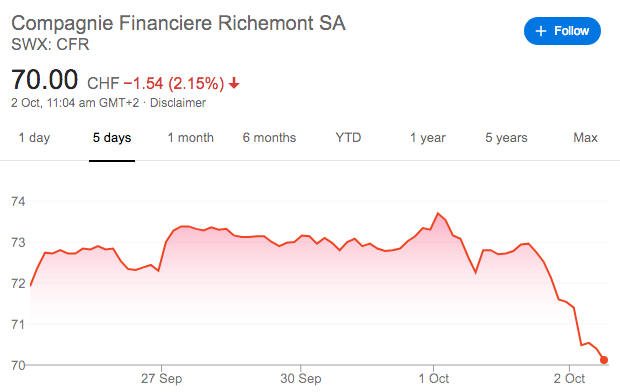View the 1 year chart

[x=427, y=138]
